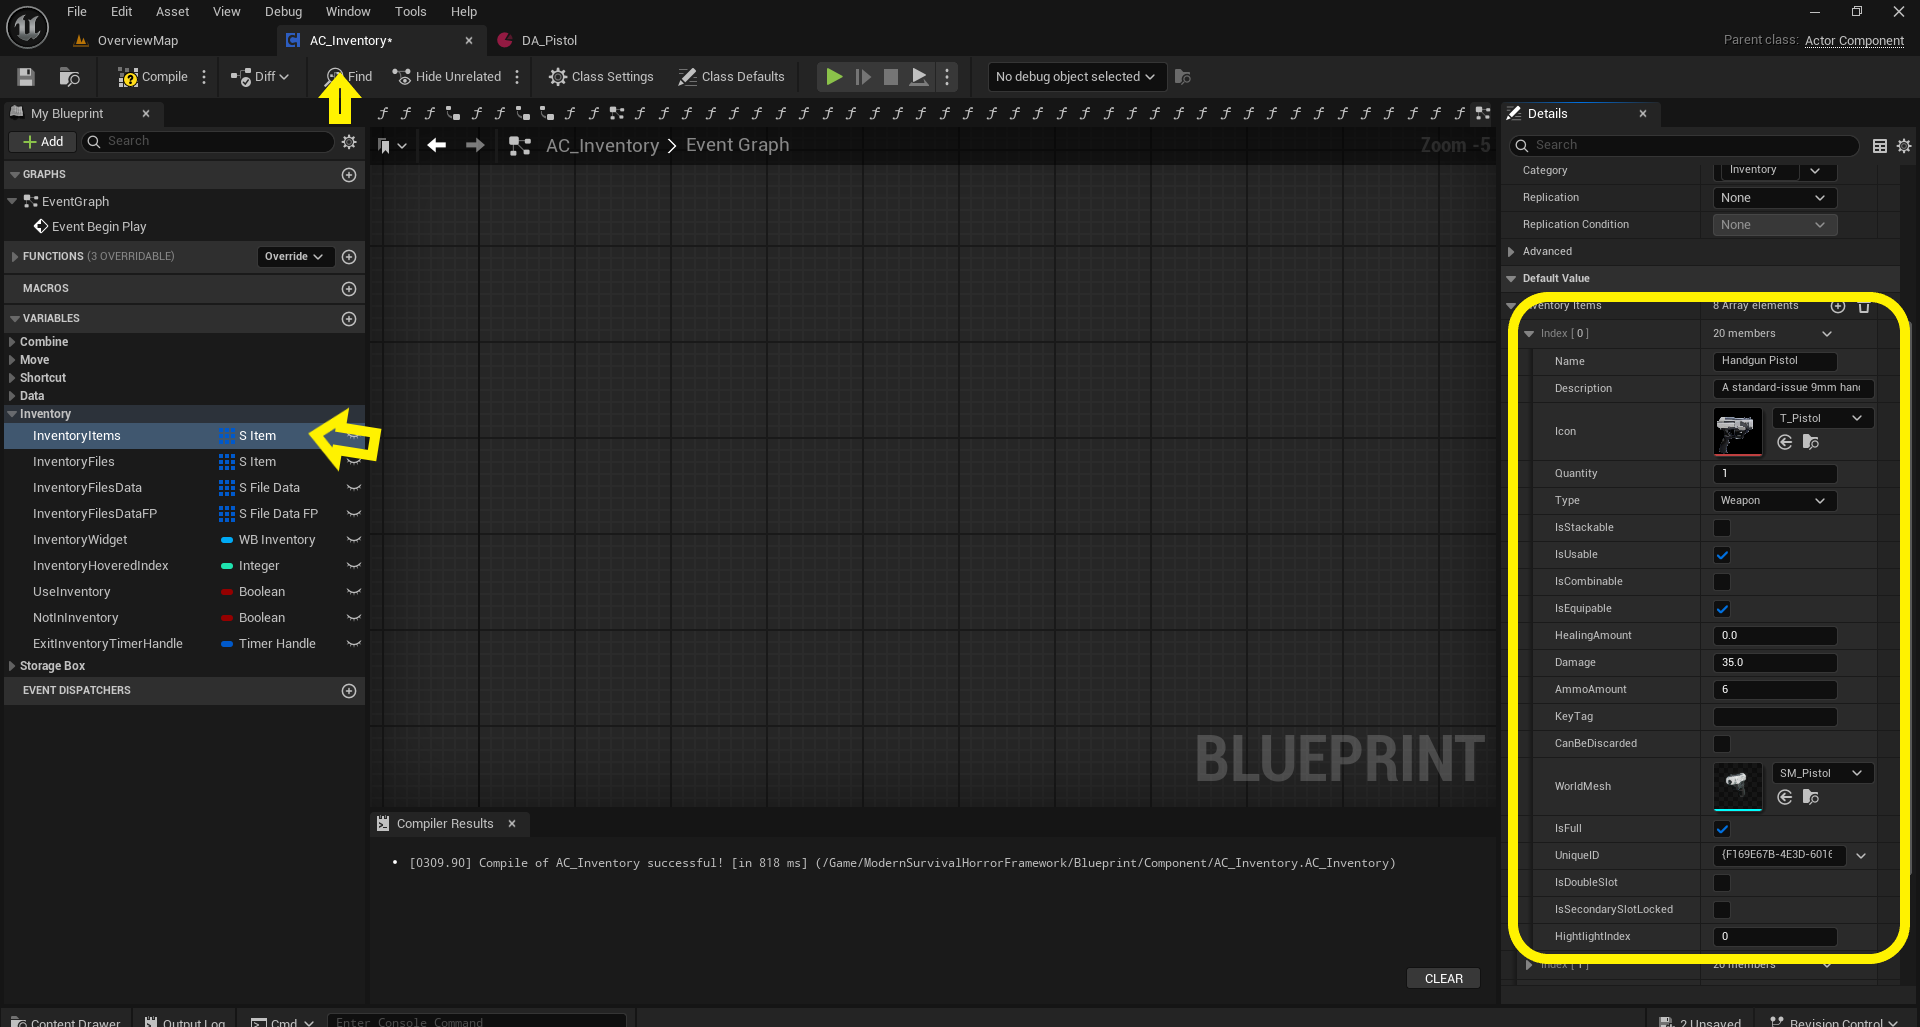Open My Blueprint settings gear
Viewport: 1920px width, 1027px height.
pos(349,142)
